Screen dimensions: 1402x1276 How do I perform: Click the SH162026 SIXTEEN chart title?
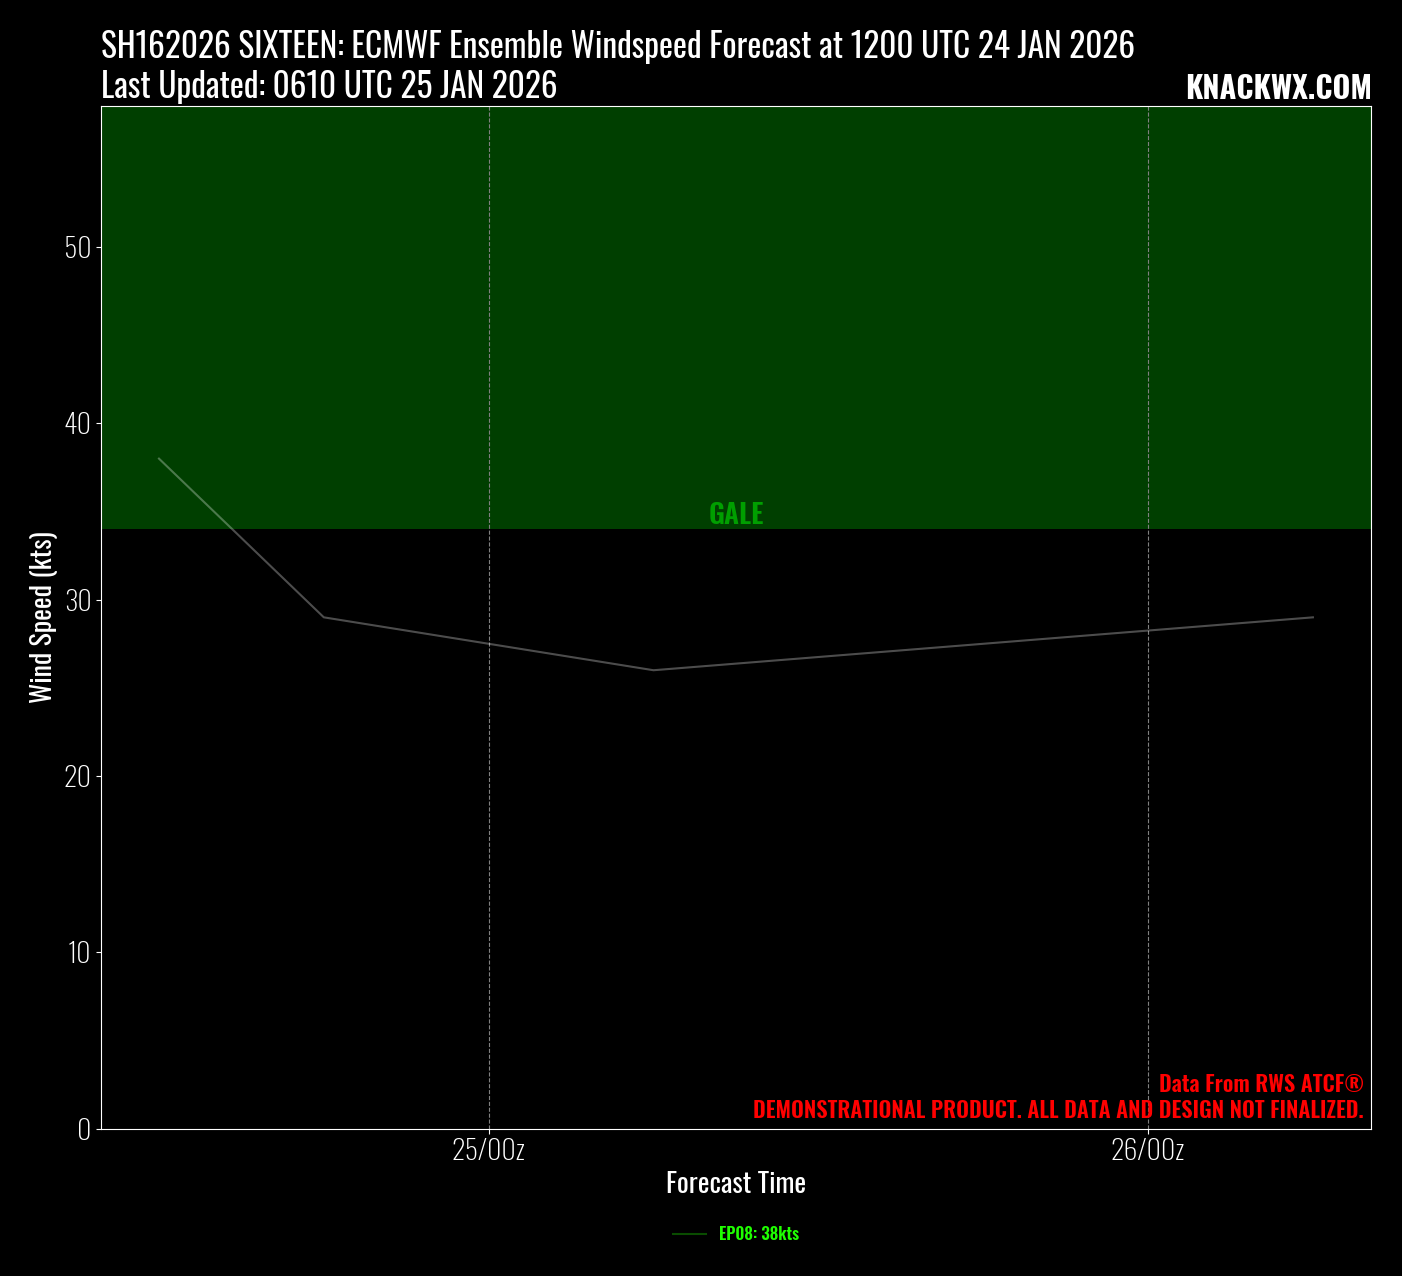point(617,45)
